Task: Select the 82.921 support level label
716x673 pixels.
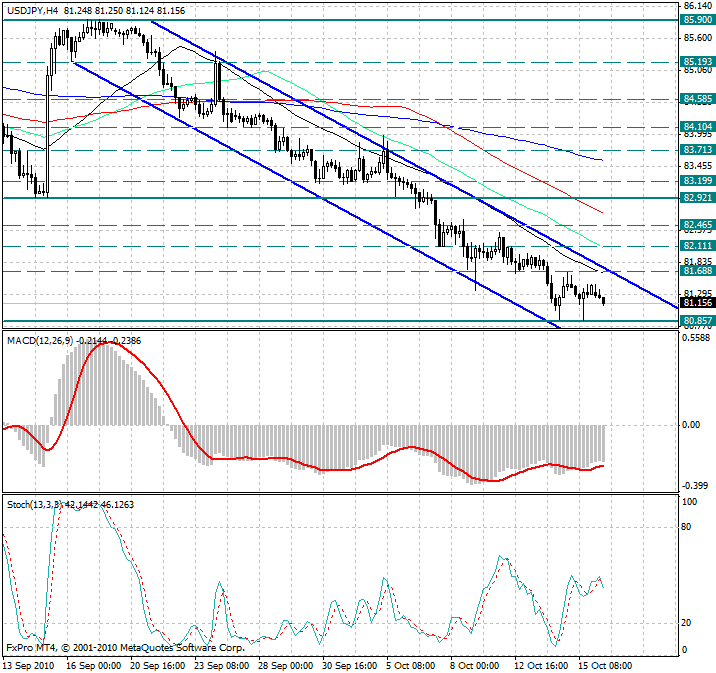Action: tap(697, 198)
